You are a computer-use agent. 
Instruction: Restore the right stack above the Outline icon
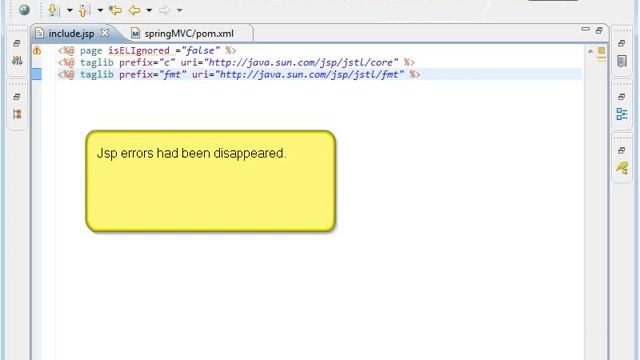click(x=622, y=97)
